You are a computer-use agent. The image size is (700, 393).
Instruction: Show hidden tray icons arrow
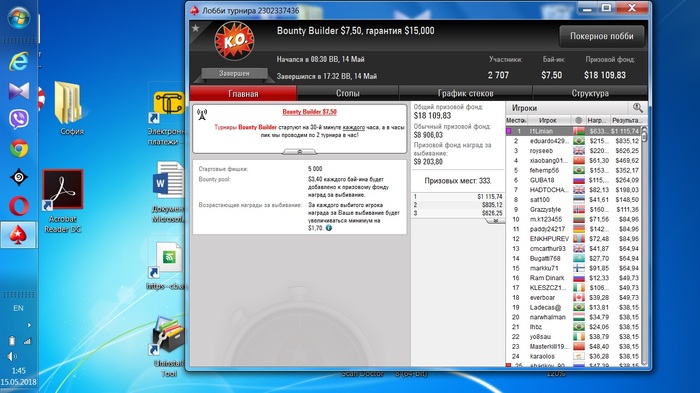click(x=29, y=325)
